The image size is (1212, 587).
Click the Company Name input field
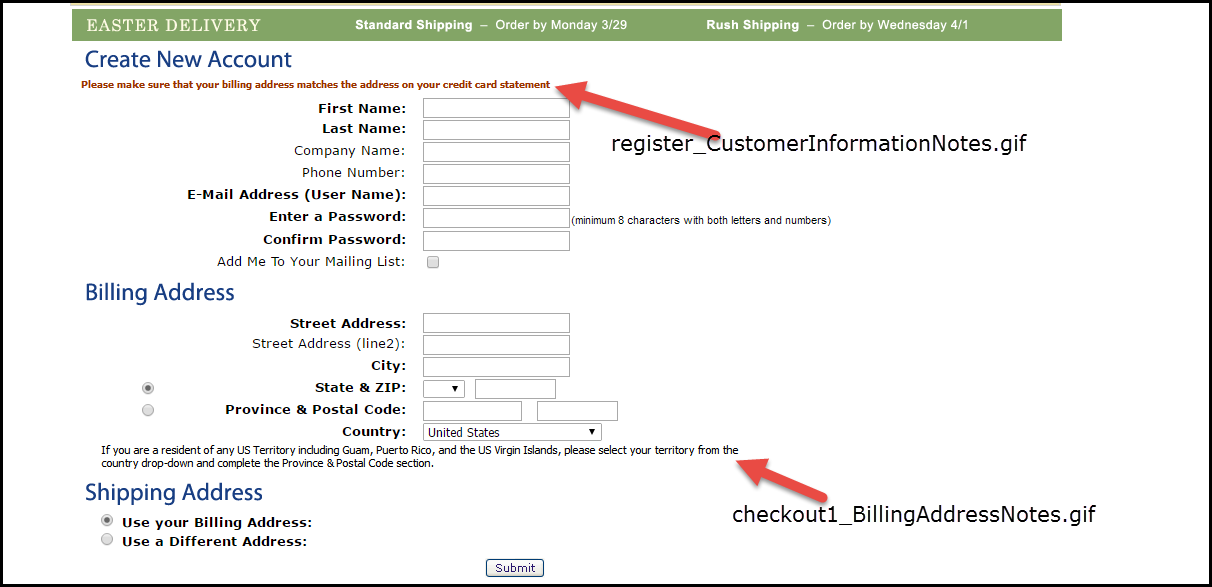[x=496, y=152]
